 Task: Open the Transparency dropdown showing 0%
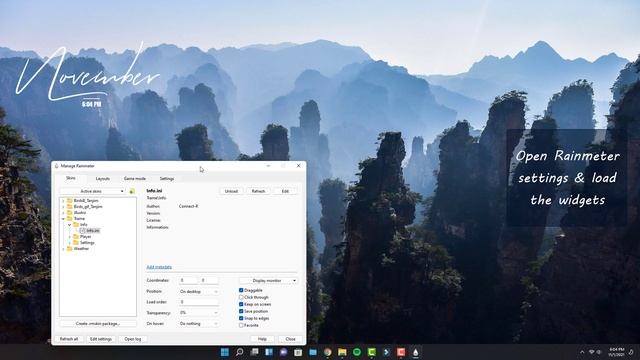(199, 313)
